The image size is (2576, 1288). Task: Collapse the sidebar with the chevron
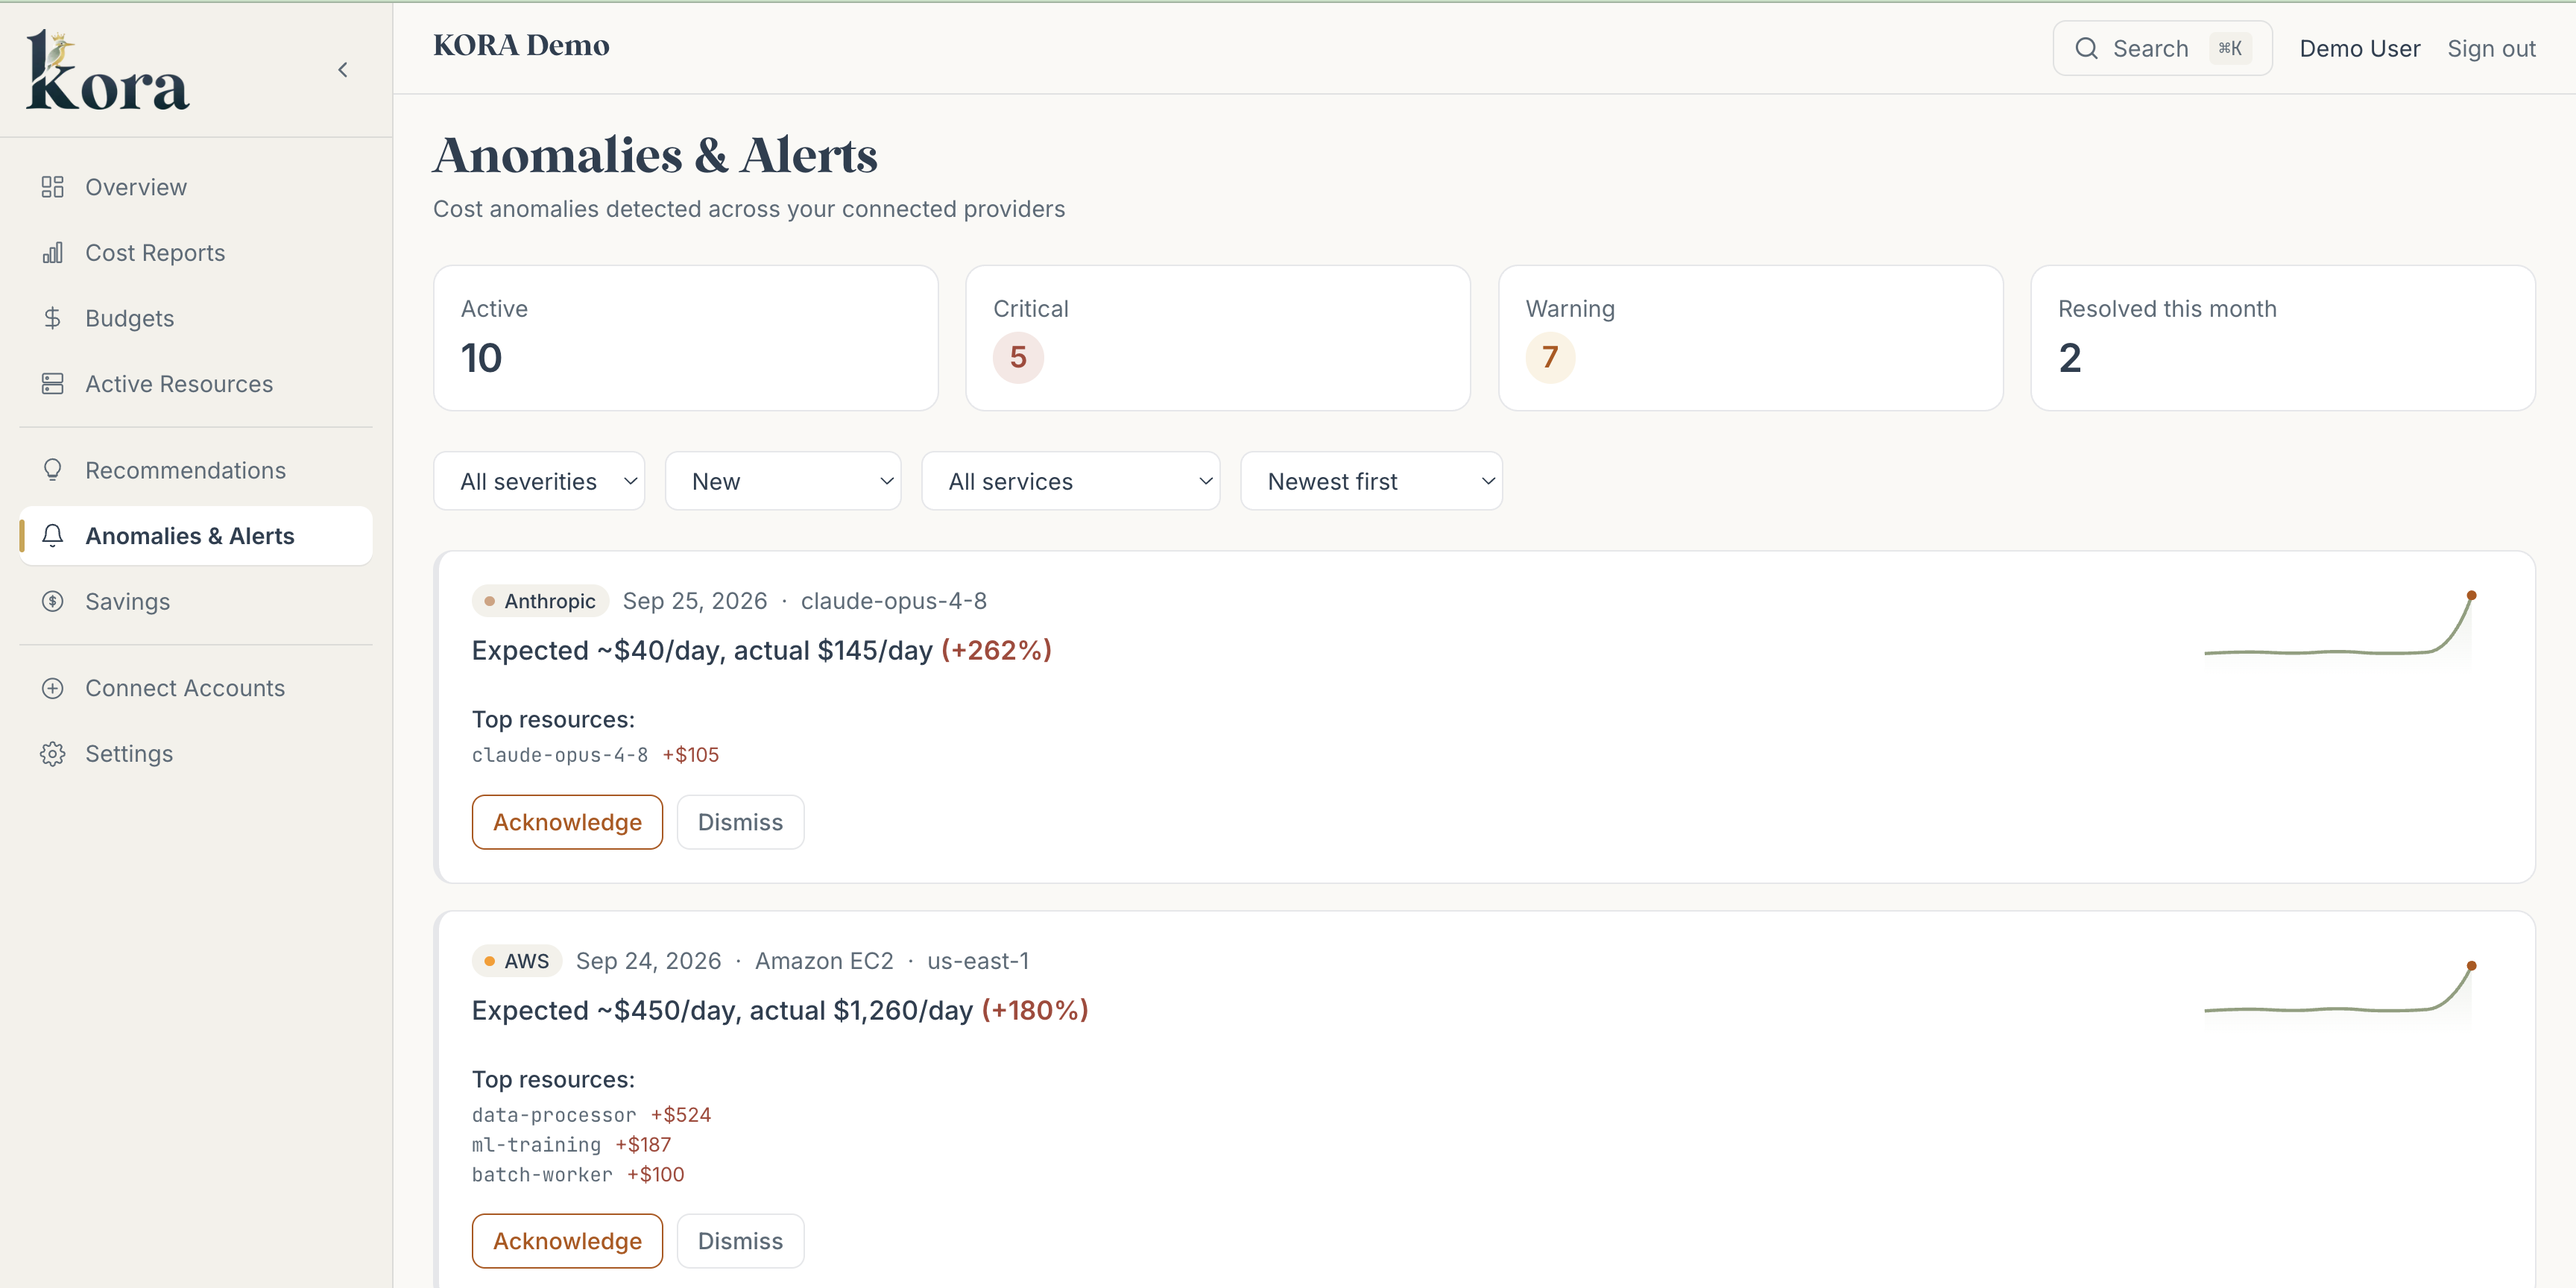[343, 70]
